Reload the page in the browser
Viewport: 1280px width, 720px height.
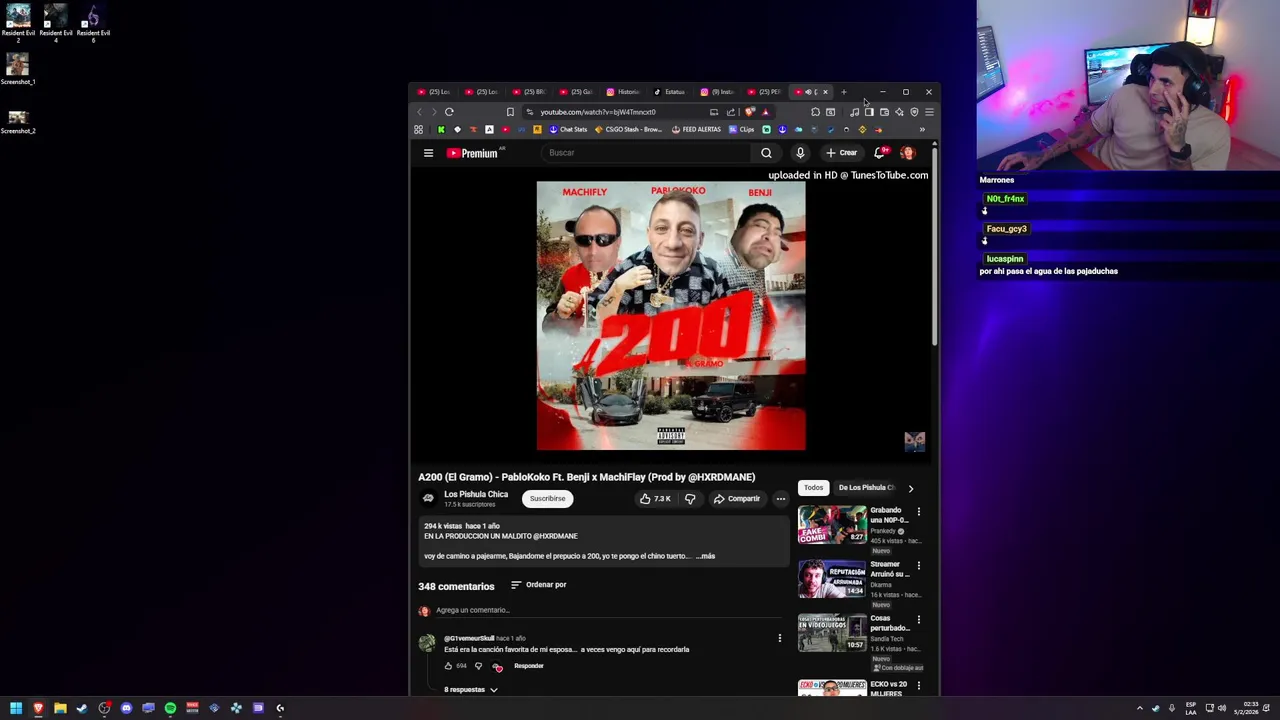[x=449, y=112]
